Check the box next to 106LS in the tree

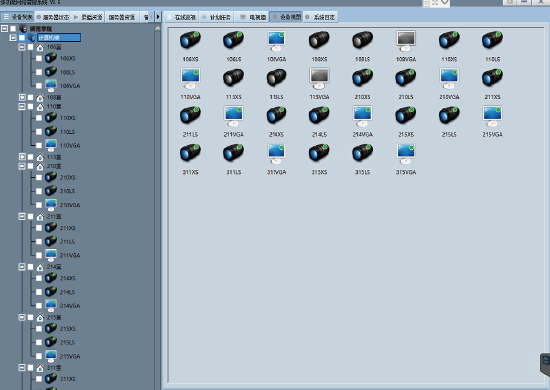(39, 72)
